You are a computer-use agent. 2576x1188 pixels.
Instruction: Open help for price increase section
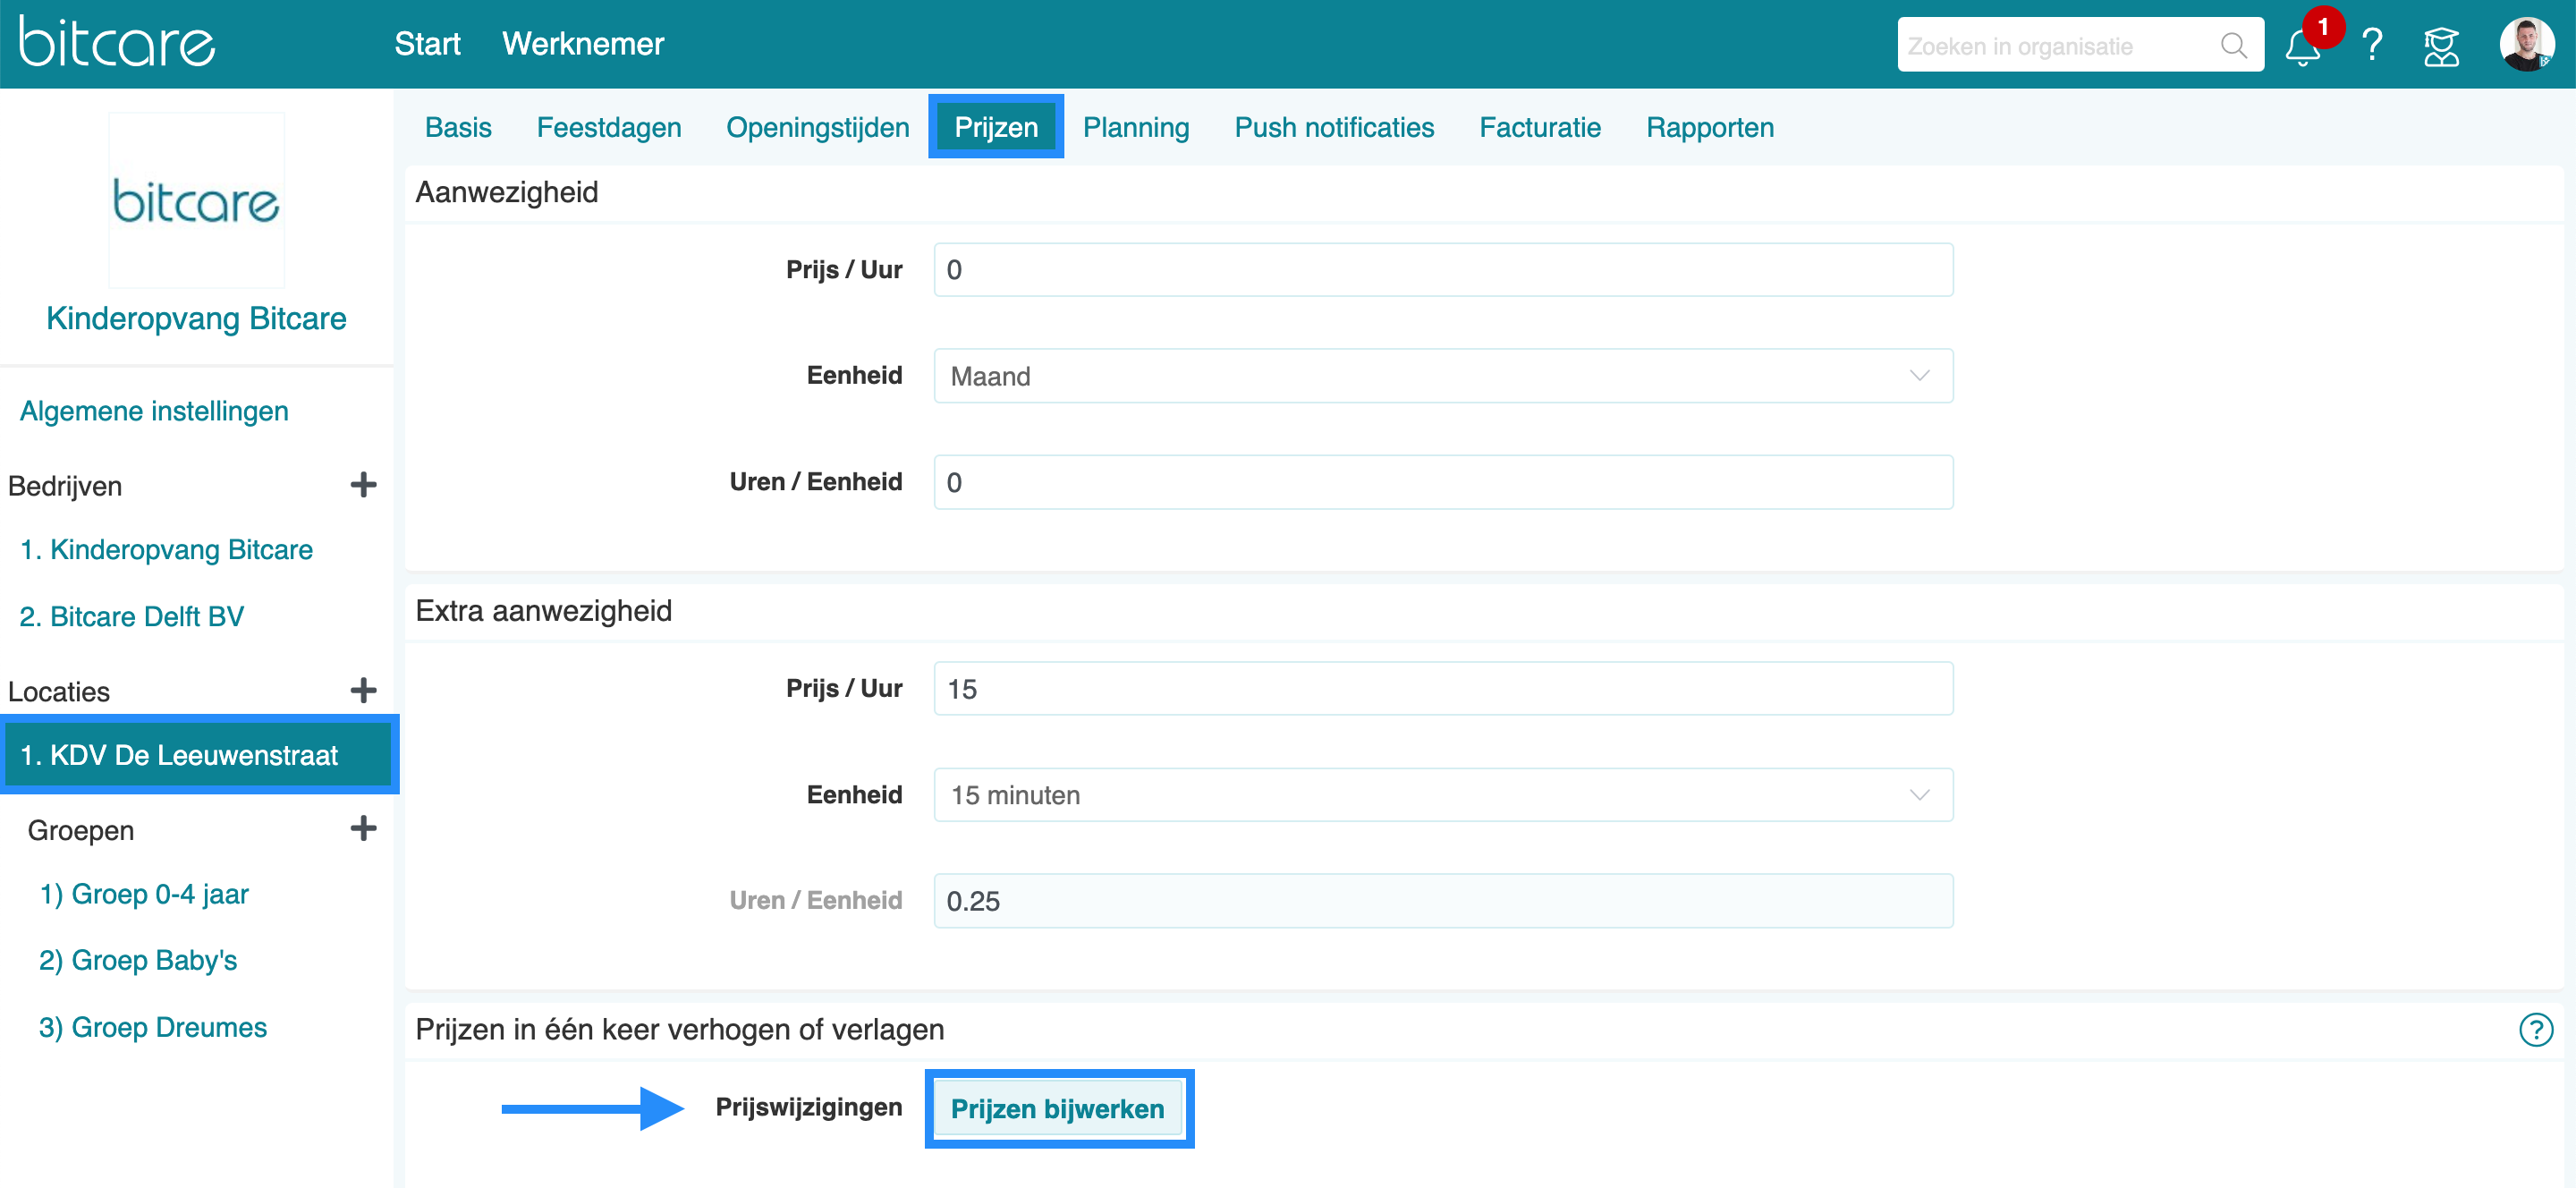click(x=2535, y=1029)
